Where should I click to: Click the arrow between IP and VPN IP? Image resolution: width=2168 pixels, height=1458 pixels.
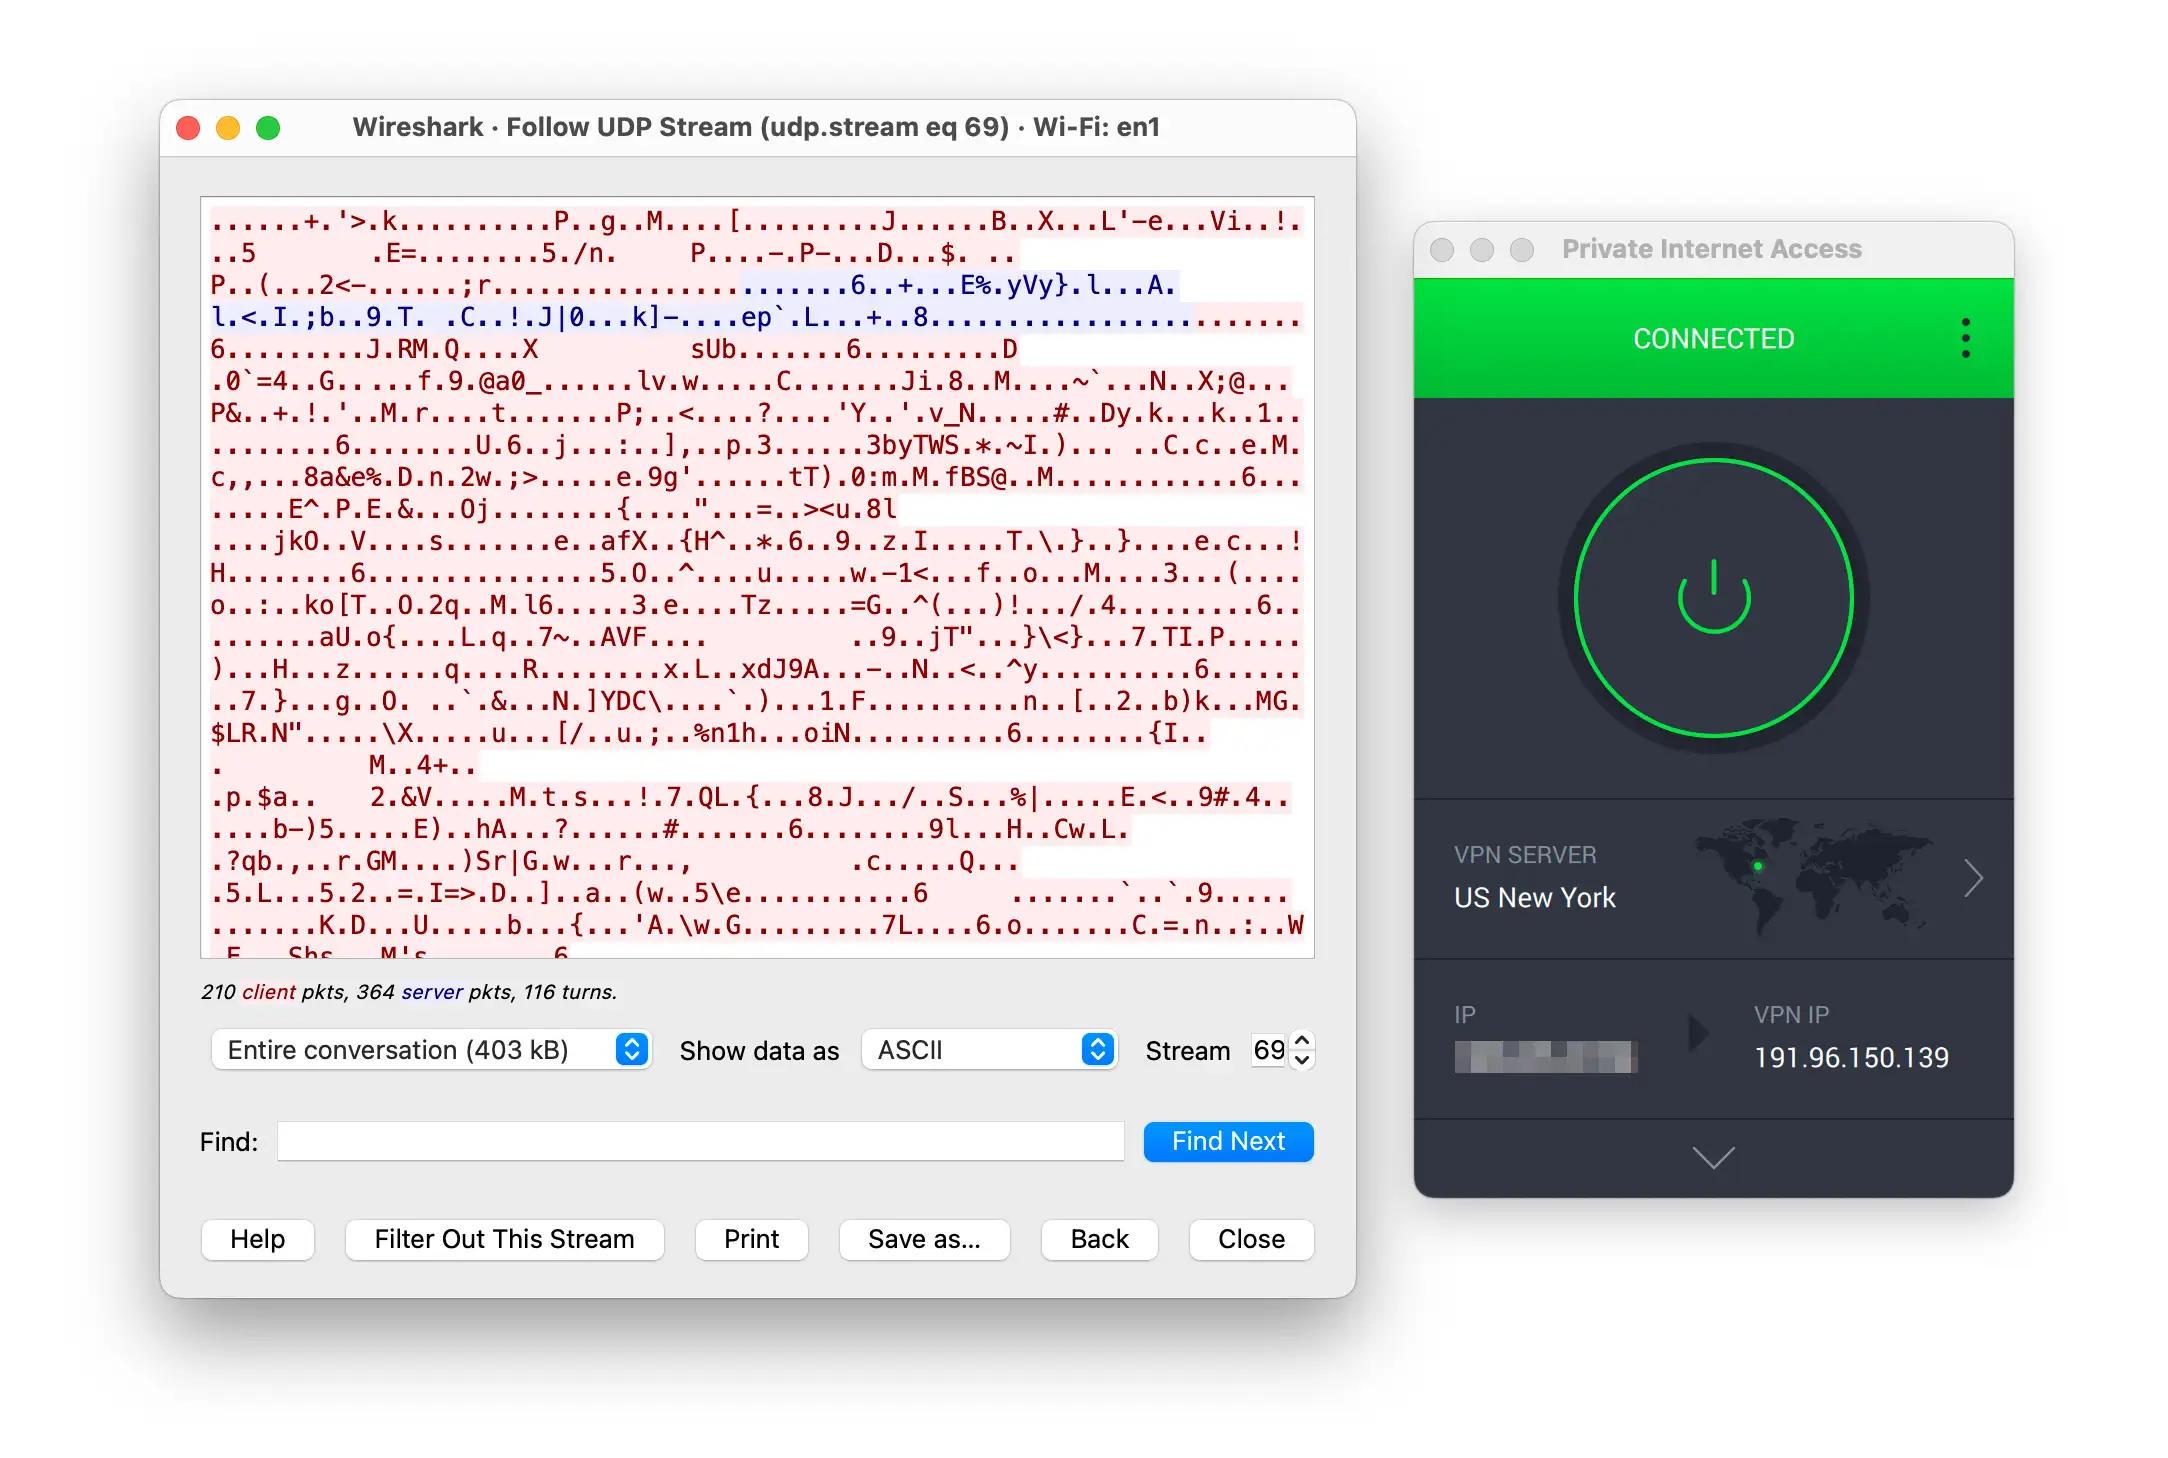tap(1698, 1033)
